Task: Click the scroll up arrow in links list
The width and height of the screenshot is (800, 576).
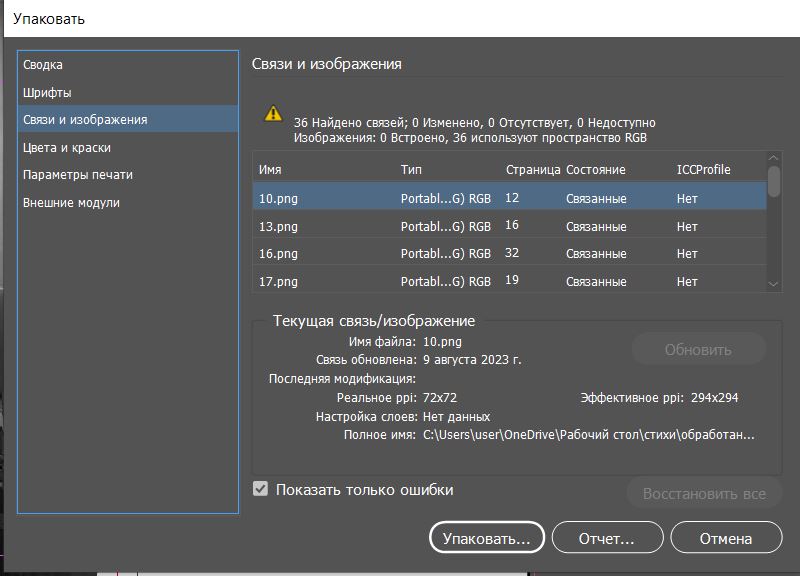Action: 773,158
